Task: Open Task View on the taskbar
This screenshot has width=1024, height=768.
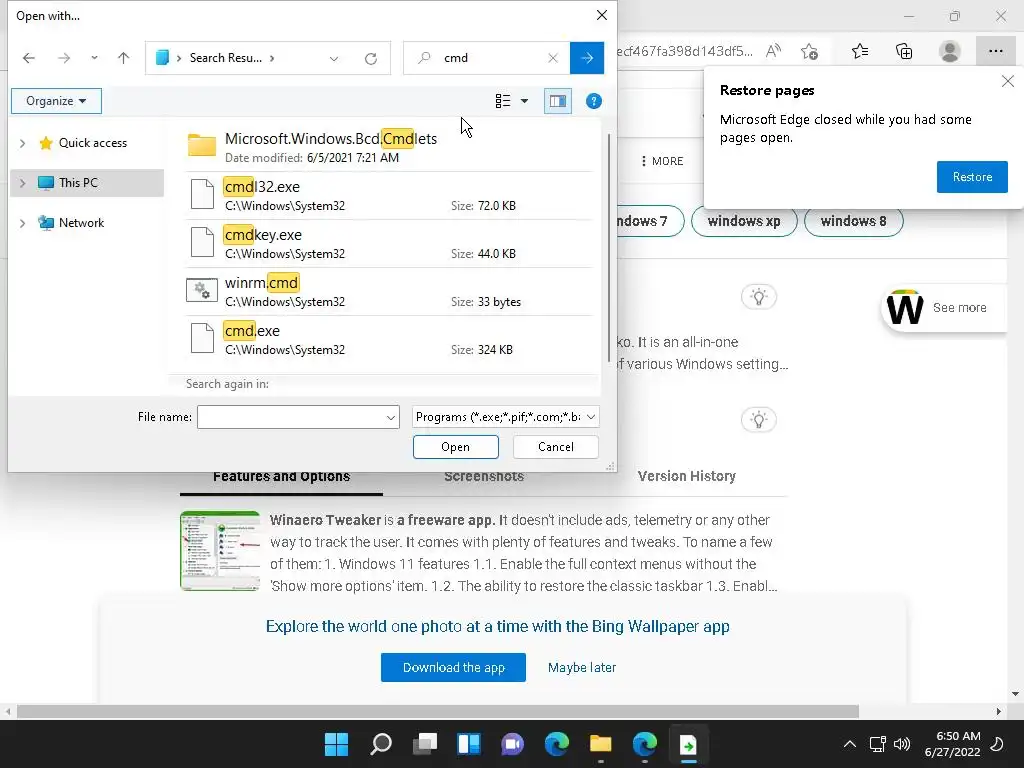Action: [425, 744]
